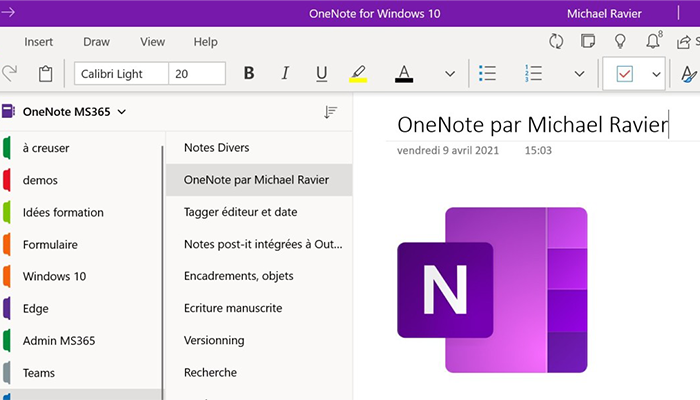The image size is (700, 400).
Task: Click the Calibri Light font name box
Action: click(x=121, y=74)
